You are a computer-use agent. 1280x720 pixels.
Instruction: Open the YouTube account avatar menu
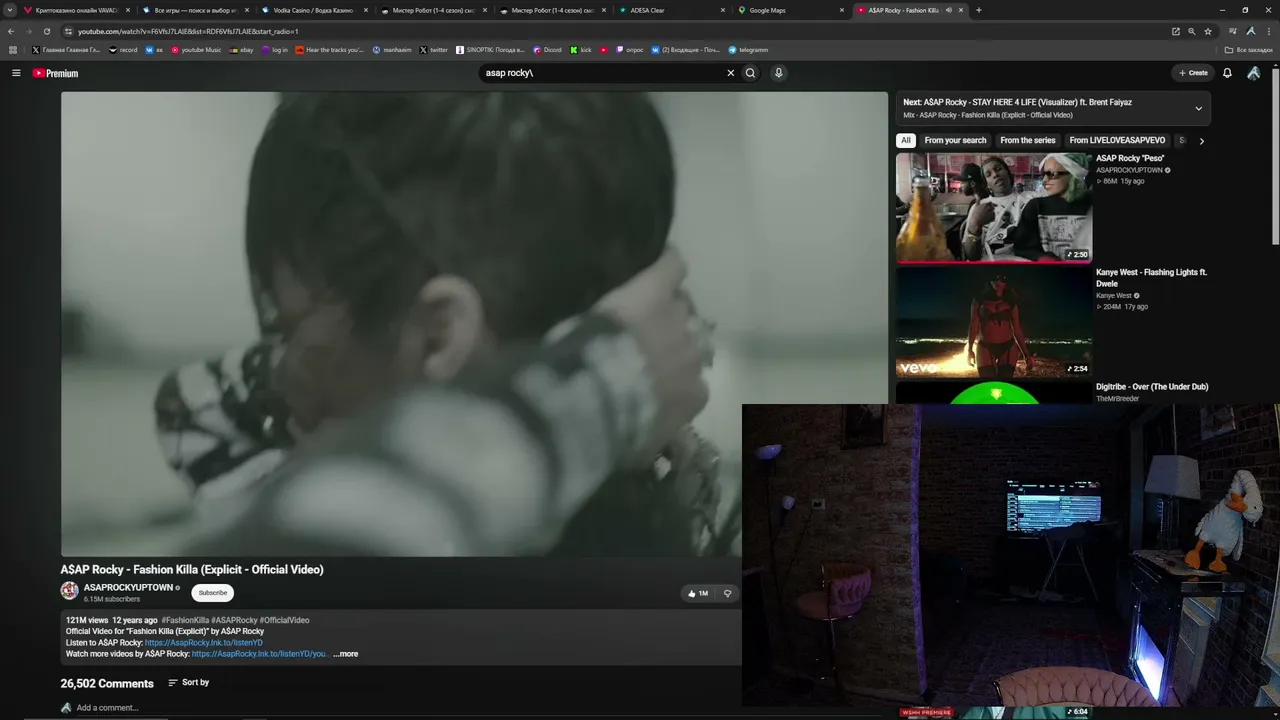click(x=1253, y=73)
